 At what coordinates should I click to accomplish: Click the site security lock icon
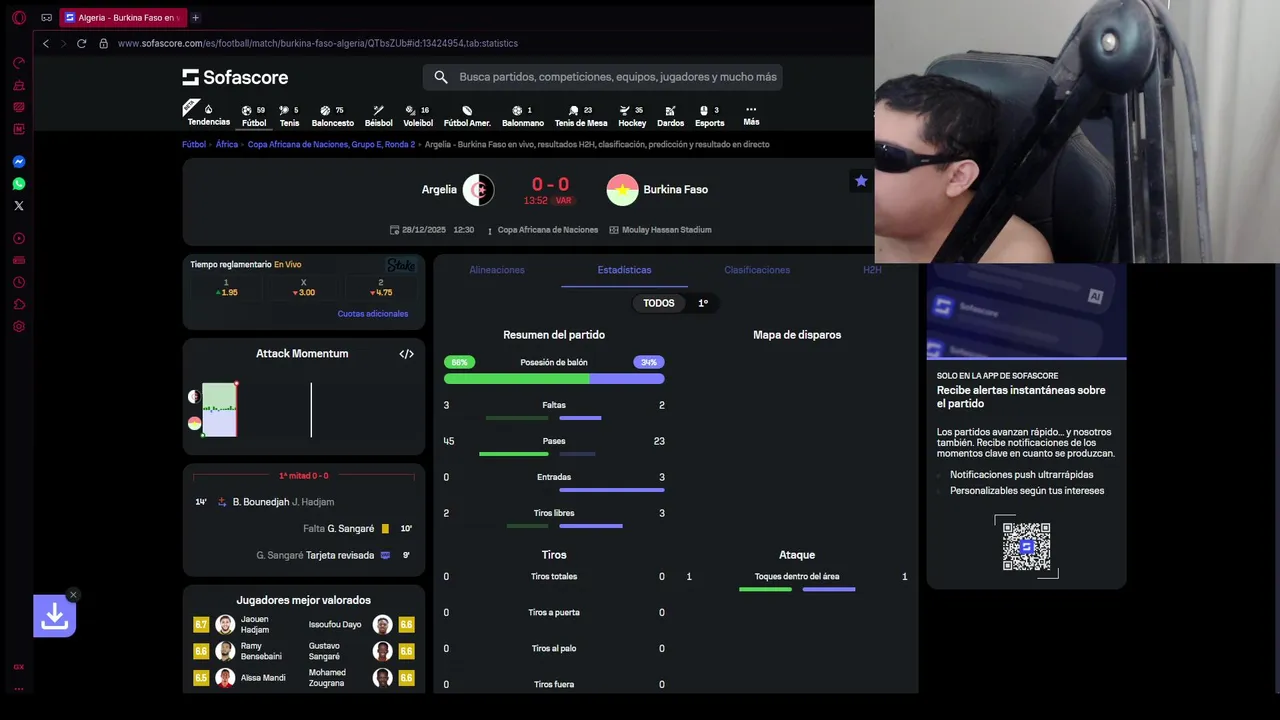point(103,43)
